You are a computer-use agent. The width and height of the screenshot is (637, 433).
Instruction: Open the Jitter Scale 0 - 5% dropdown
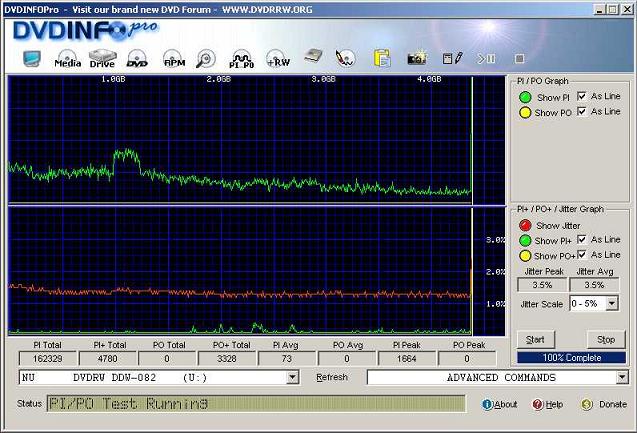tap(611, 303)
